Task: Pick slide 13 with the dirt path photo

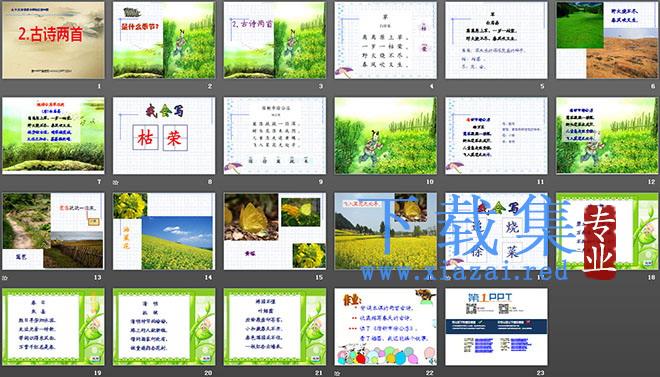Action: pyautogui.click(x=53, y=231)
